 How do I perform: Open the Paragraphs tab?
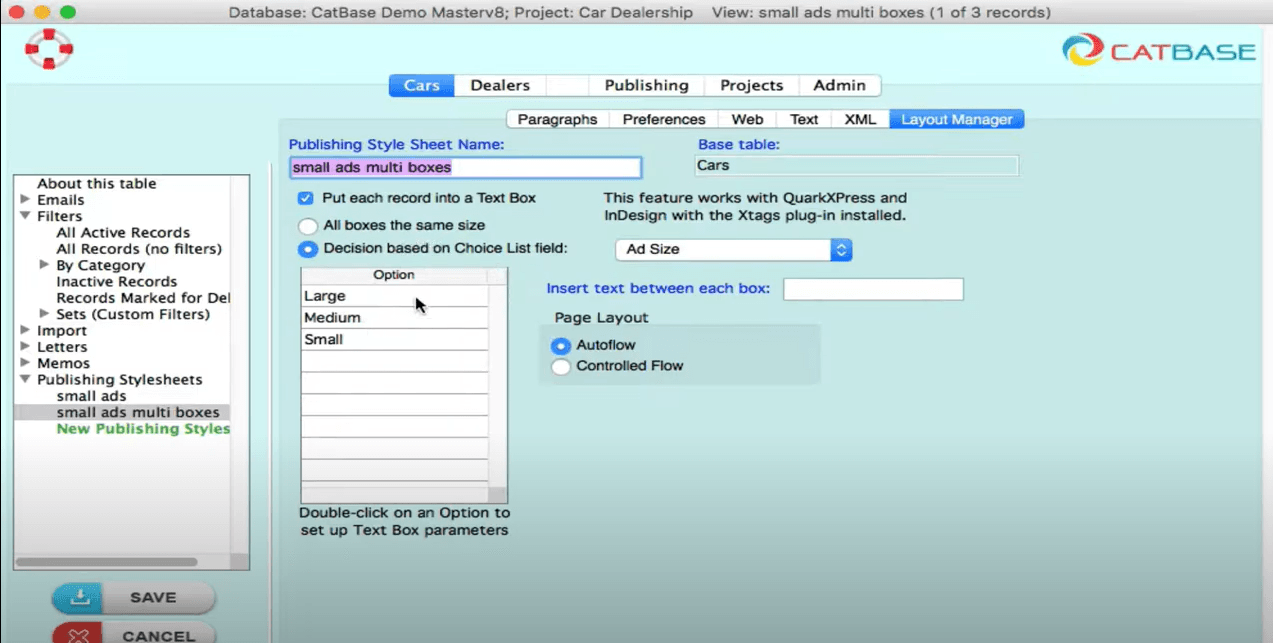pyautogui.click(x=557, y=119)
